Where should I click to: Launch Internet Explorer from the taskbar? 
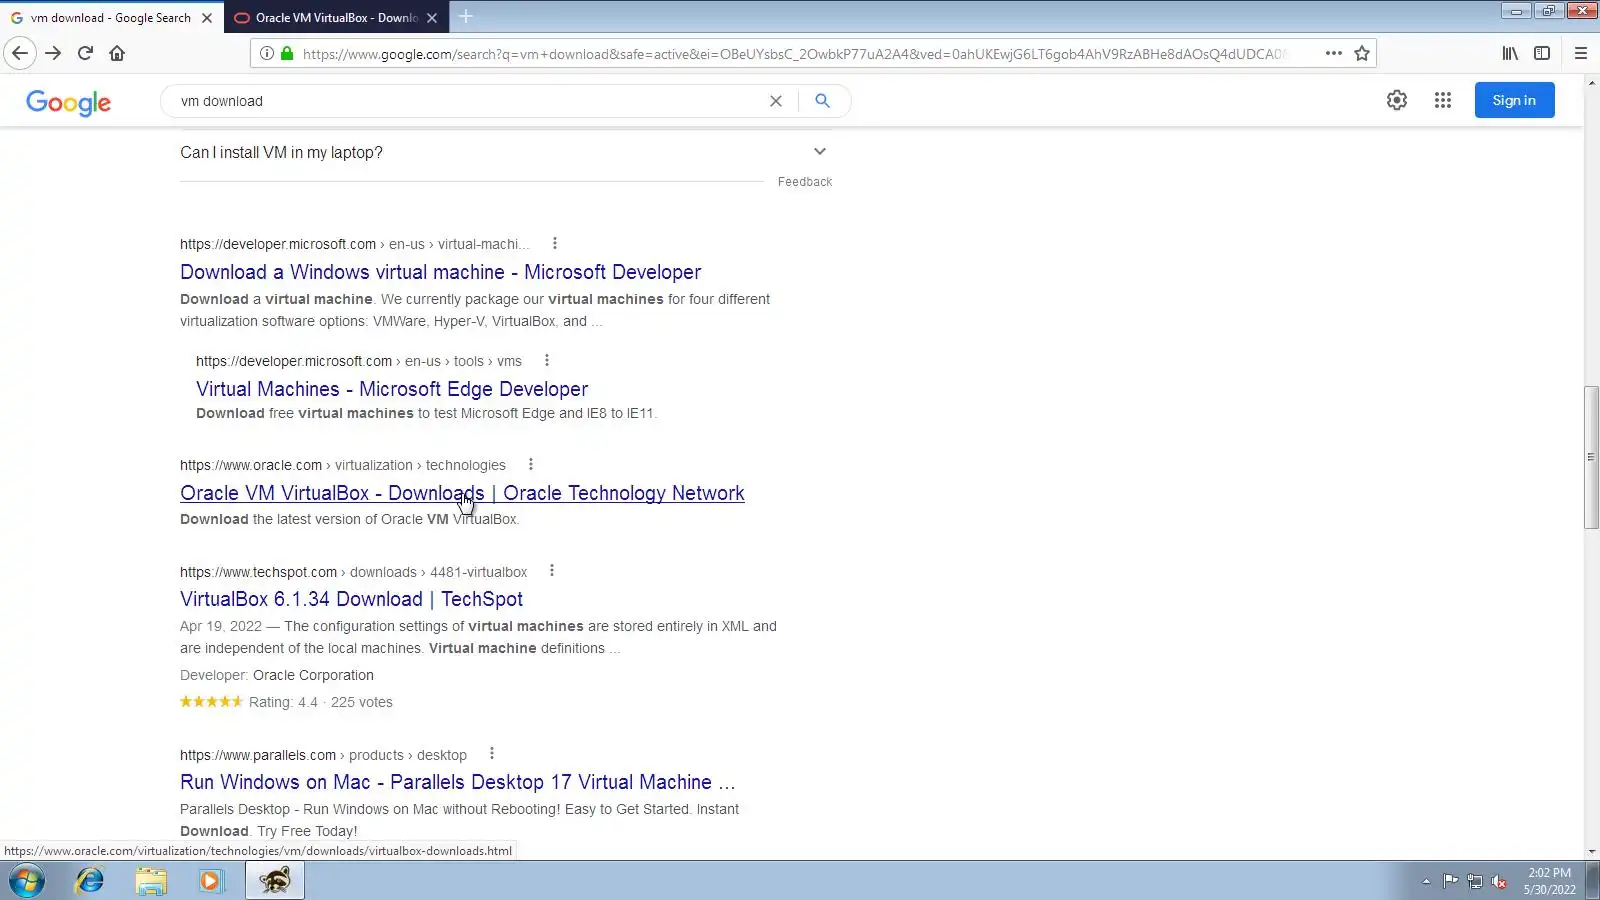[x=90, y=881]
